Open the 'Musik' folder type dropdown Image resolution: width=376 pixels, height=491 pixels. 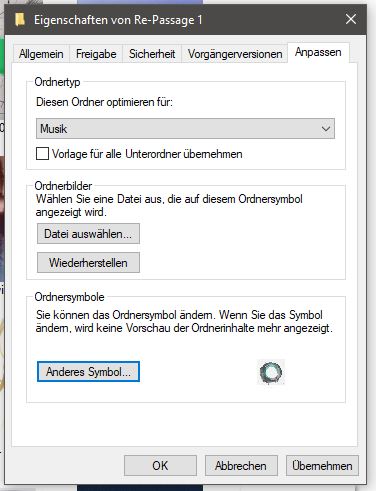[185, 129]
